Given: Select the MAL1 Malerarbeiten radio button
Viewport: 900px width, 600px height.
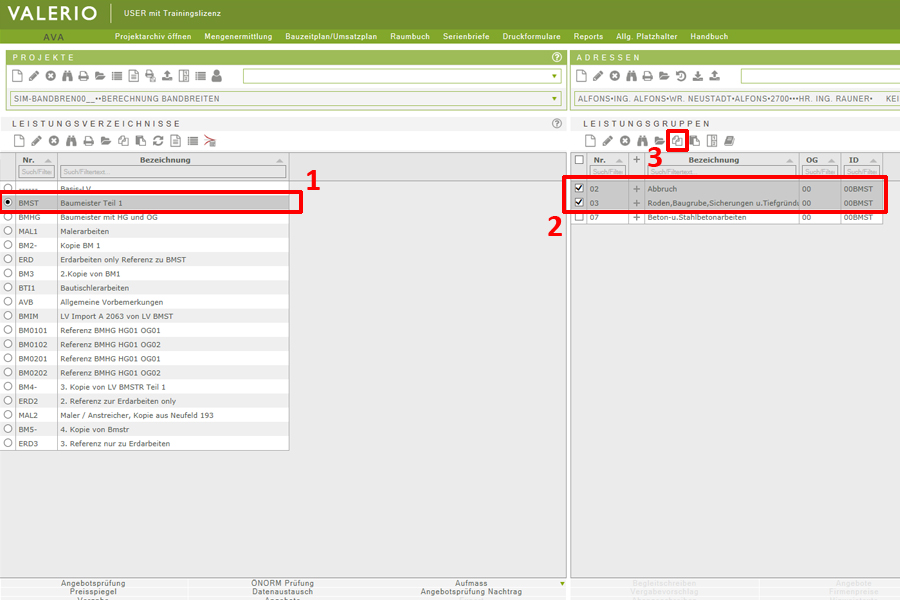Looking at the screenshot, I should [9, 230].
